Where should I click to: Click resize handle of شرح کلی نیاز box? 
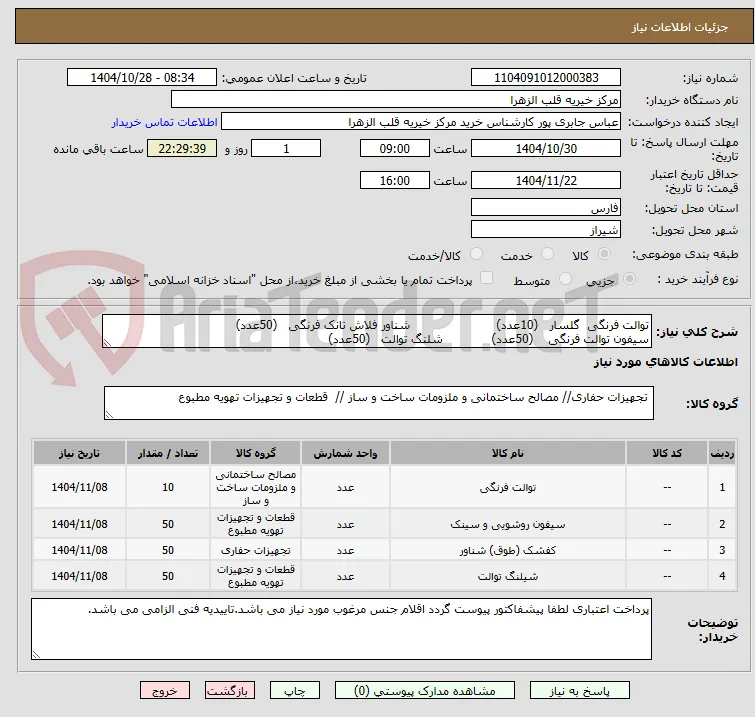tap(107, 342)
